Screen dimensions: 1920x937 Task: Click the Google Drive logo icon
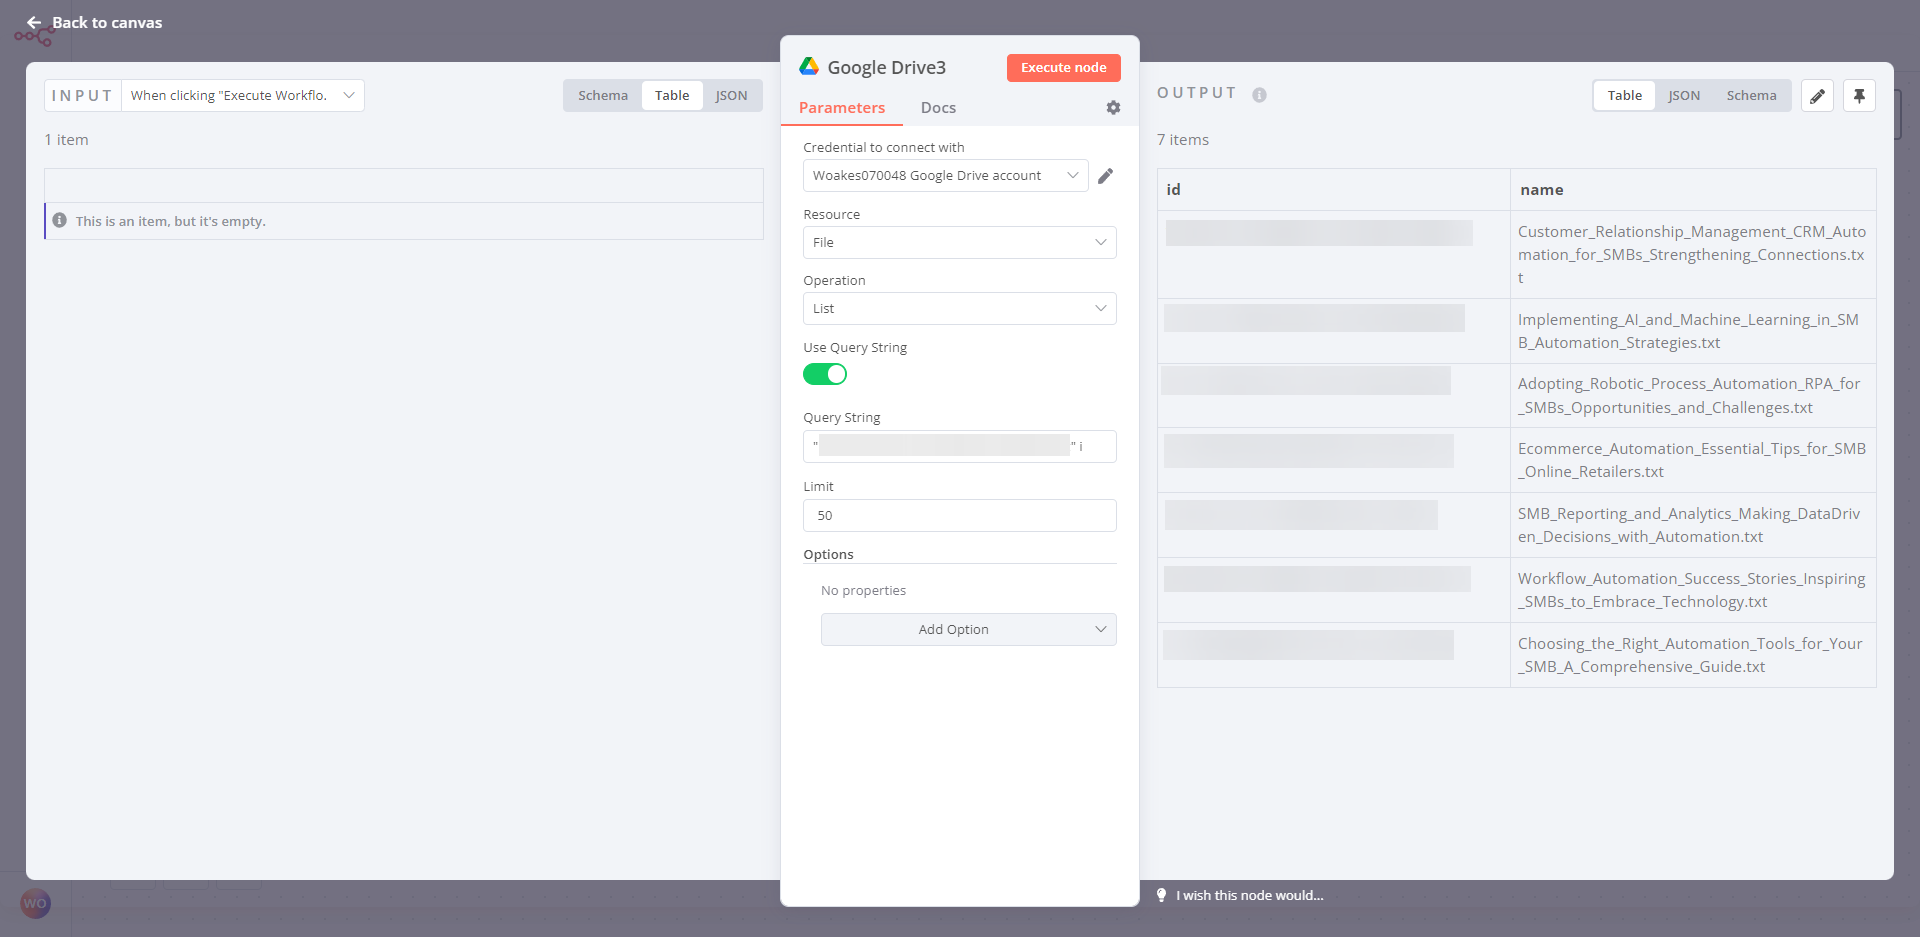809,67
